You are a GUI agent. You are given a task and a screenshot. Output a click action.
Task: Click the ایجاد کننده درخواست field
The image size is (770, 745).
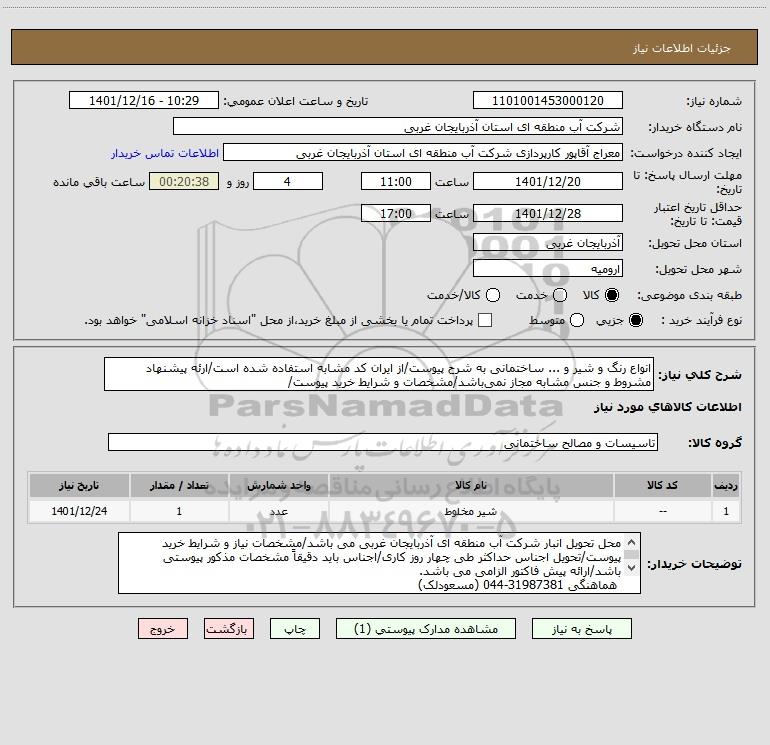pyautogui.click(x=423, y=153)
